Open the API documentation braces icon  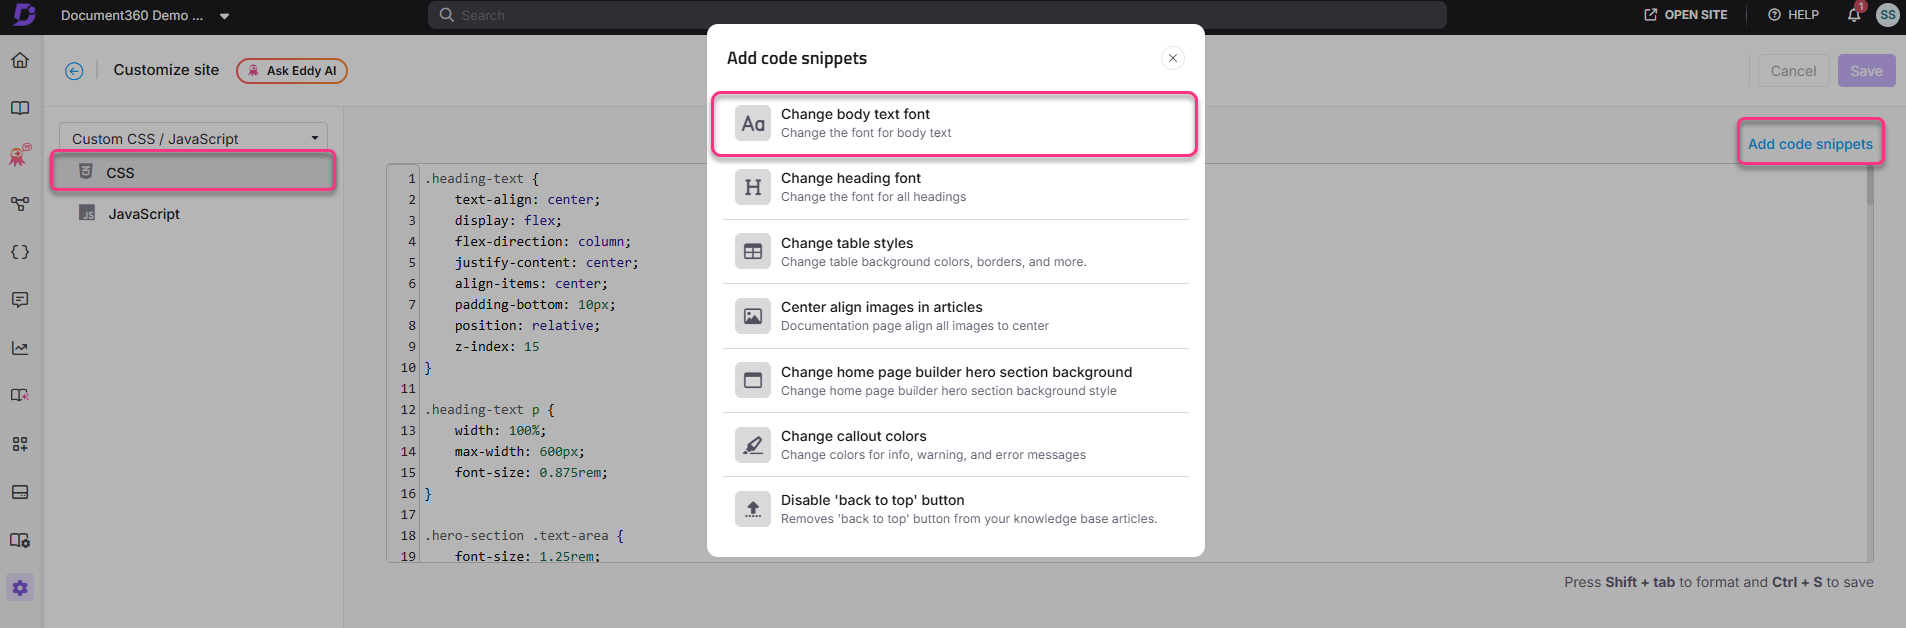click(x=19, y=252)
